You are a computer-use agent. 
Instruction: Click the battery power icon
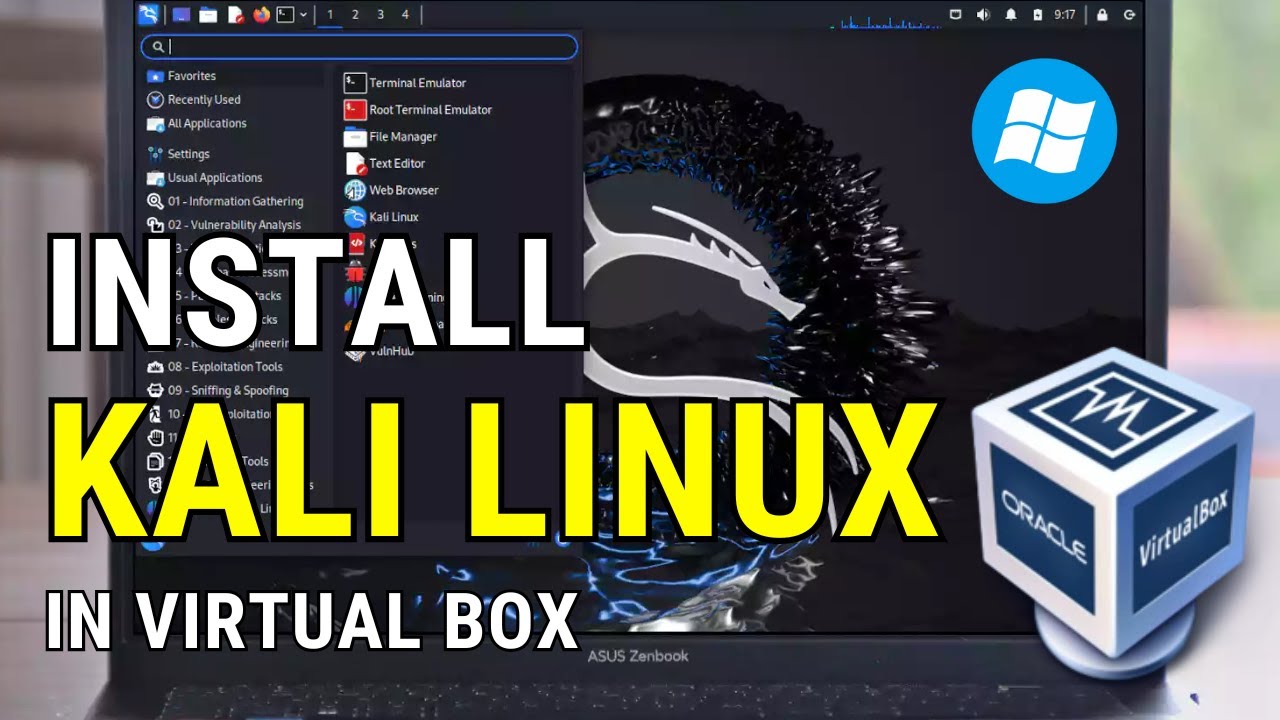click(1037, 14)
